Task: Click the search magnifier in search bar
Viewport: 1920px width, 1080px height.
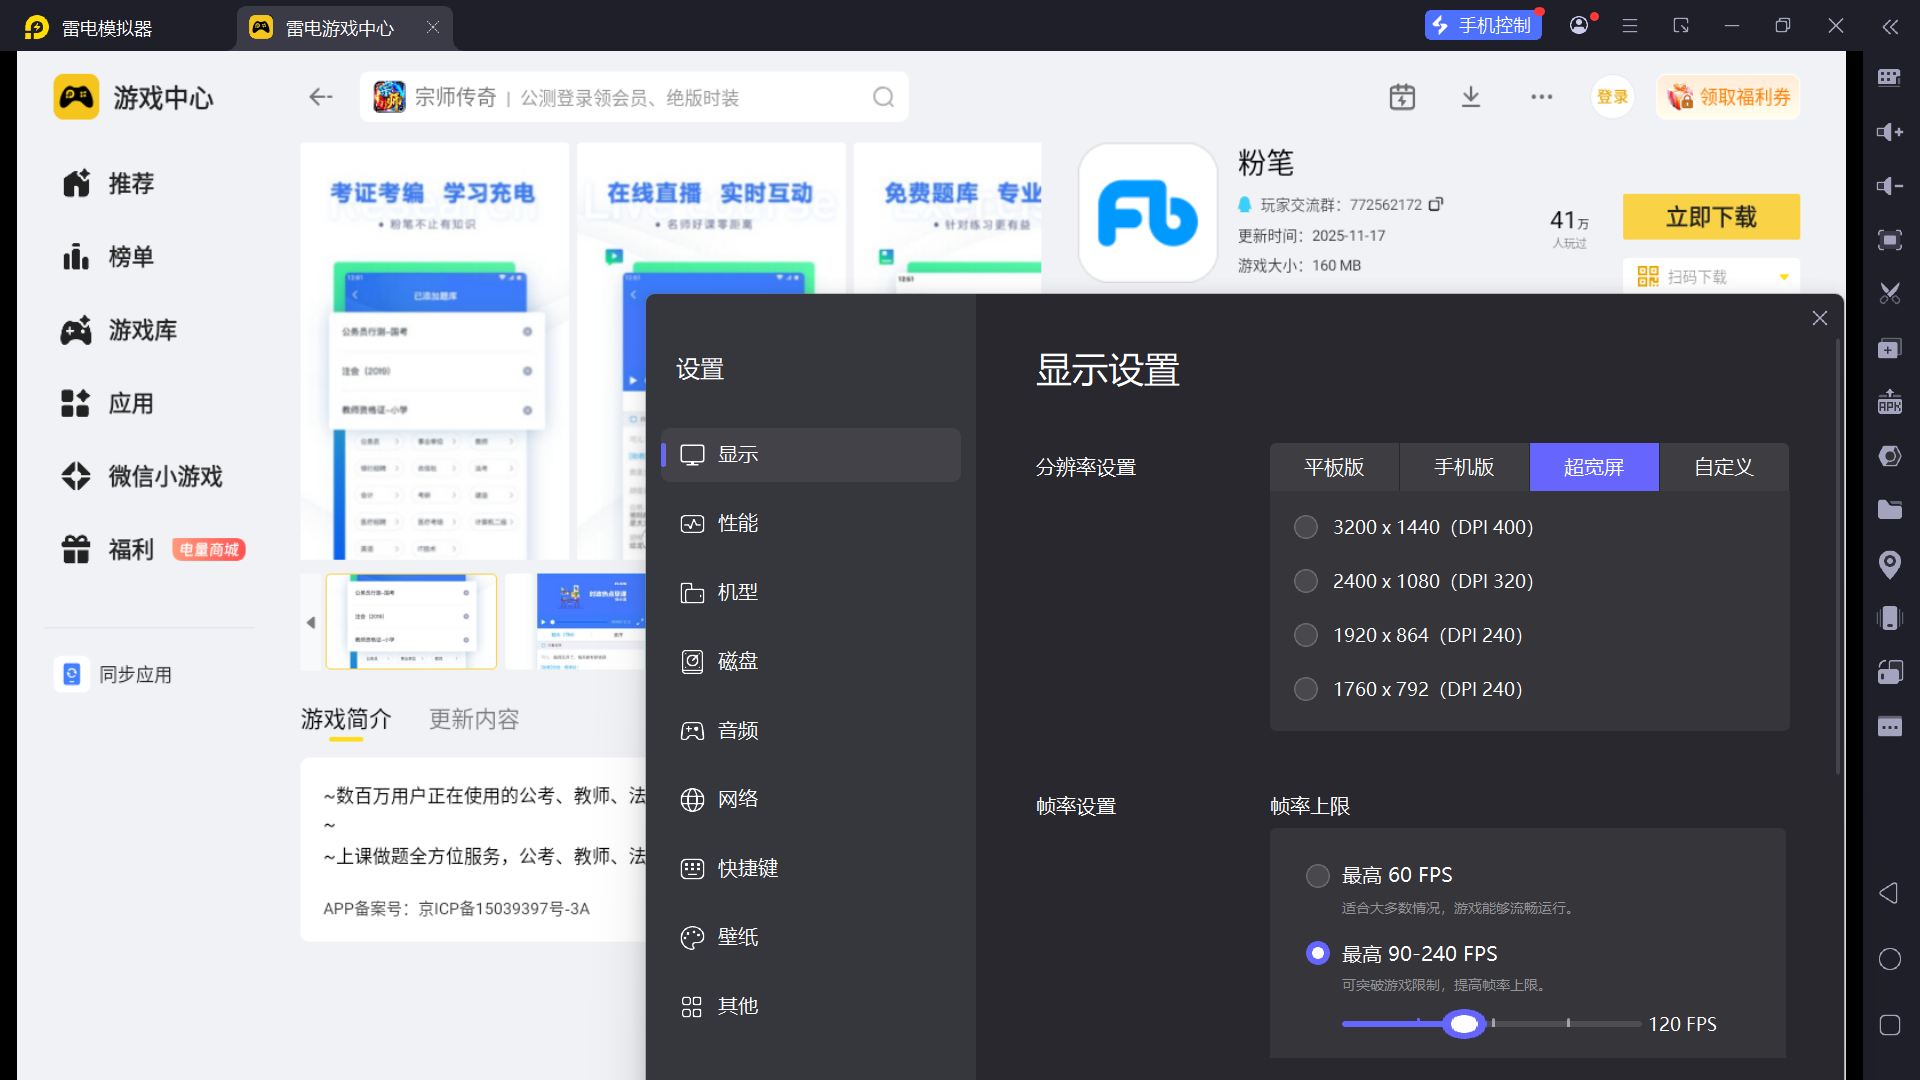Action: click(883, 97)
